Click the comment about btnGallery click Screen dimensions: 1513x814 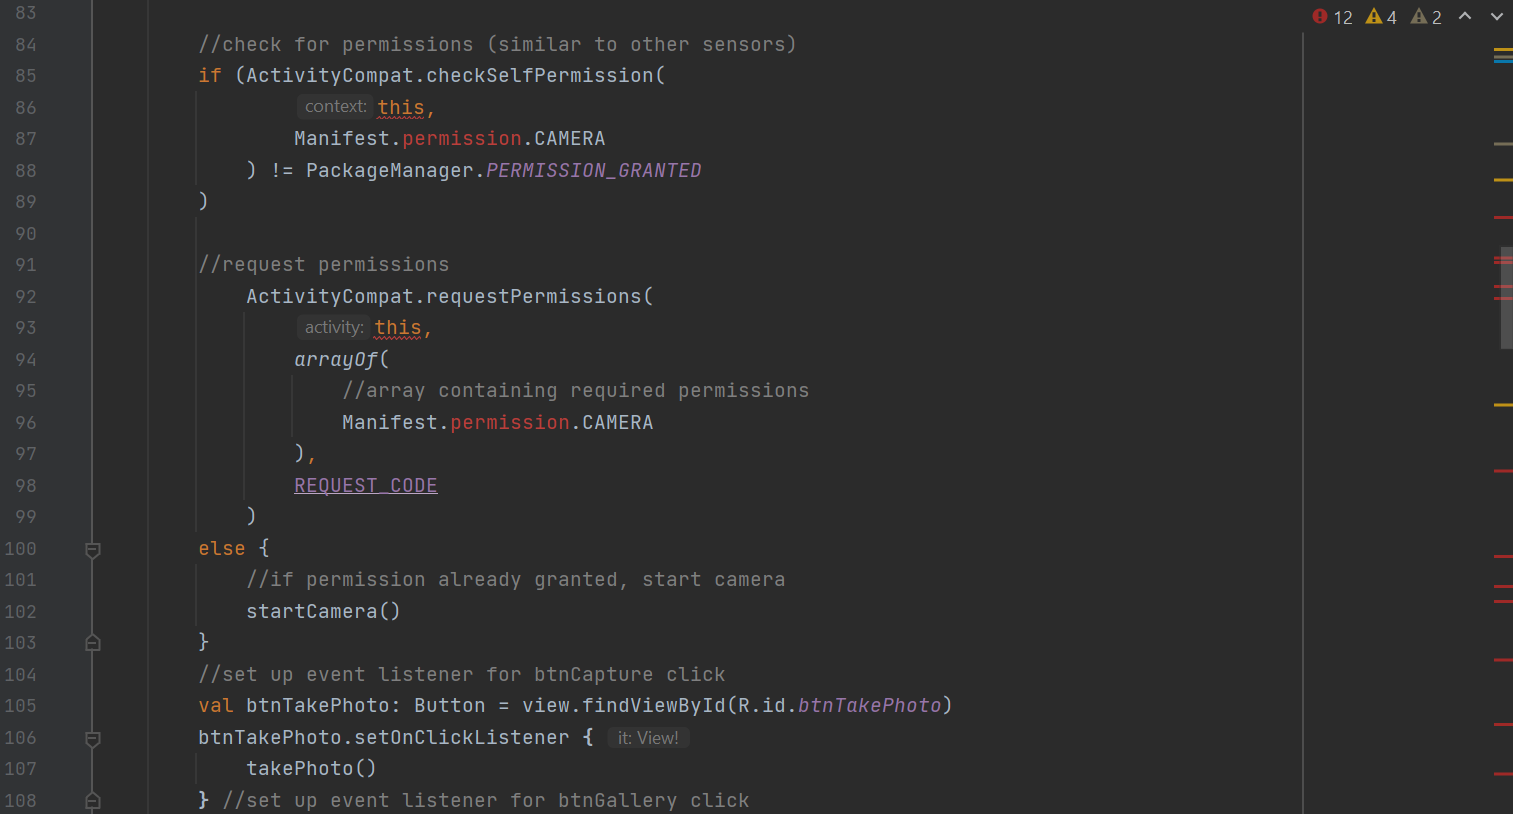coord(486,801)
